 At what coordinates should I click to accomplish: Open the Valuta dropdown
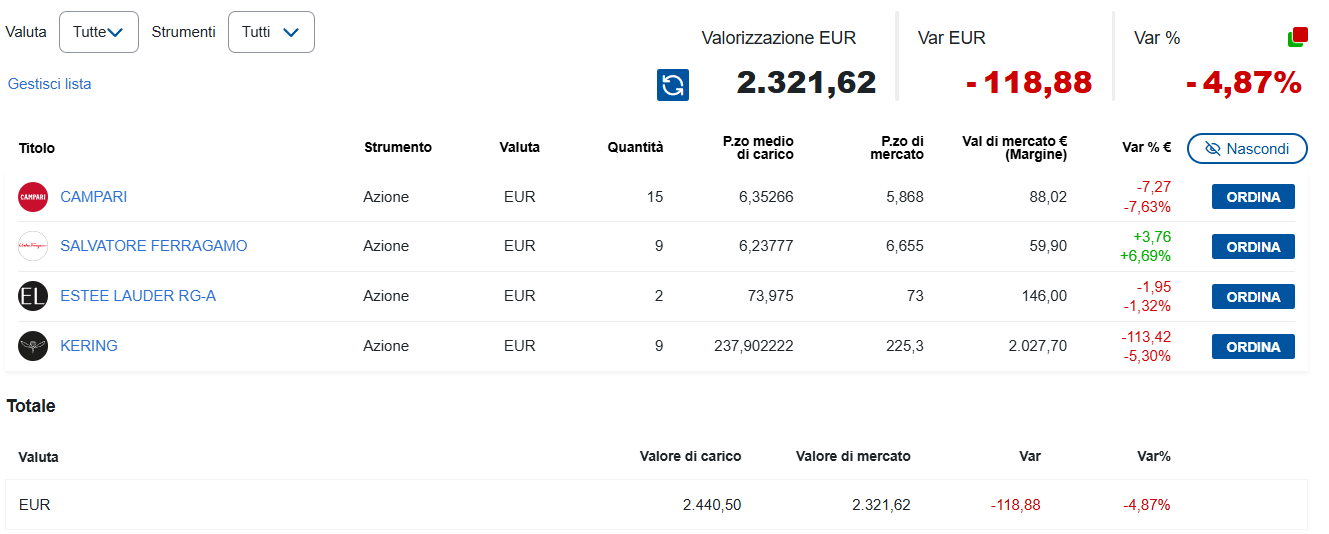[98, 32]
